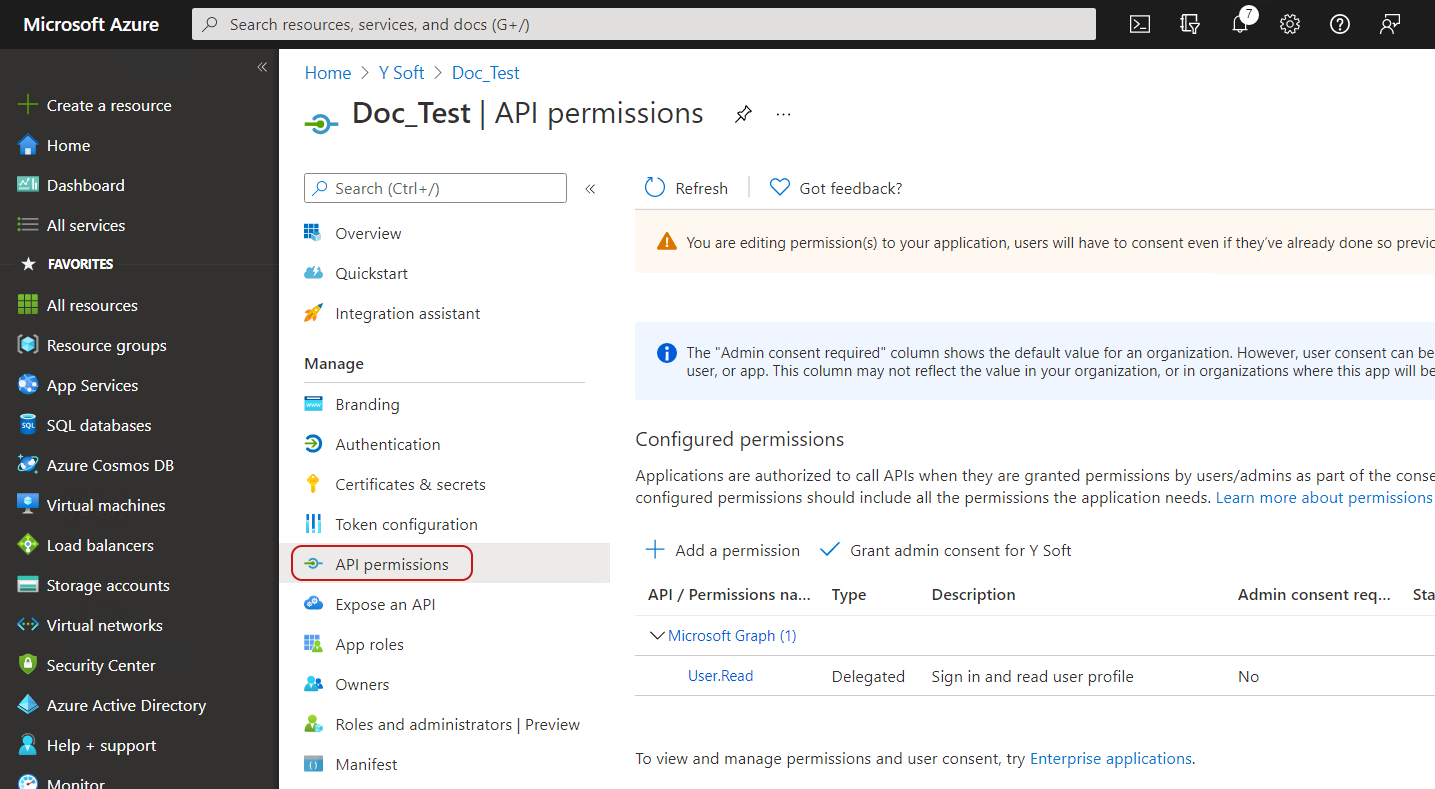The image size is (1435, 789).
Task: Open the more options ellipsis by title
Action: pyautogui.click(x=784, y=114)
